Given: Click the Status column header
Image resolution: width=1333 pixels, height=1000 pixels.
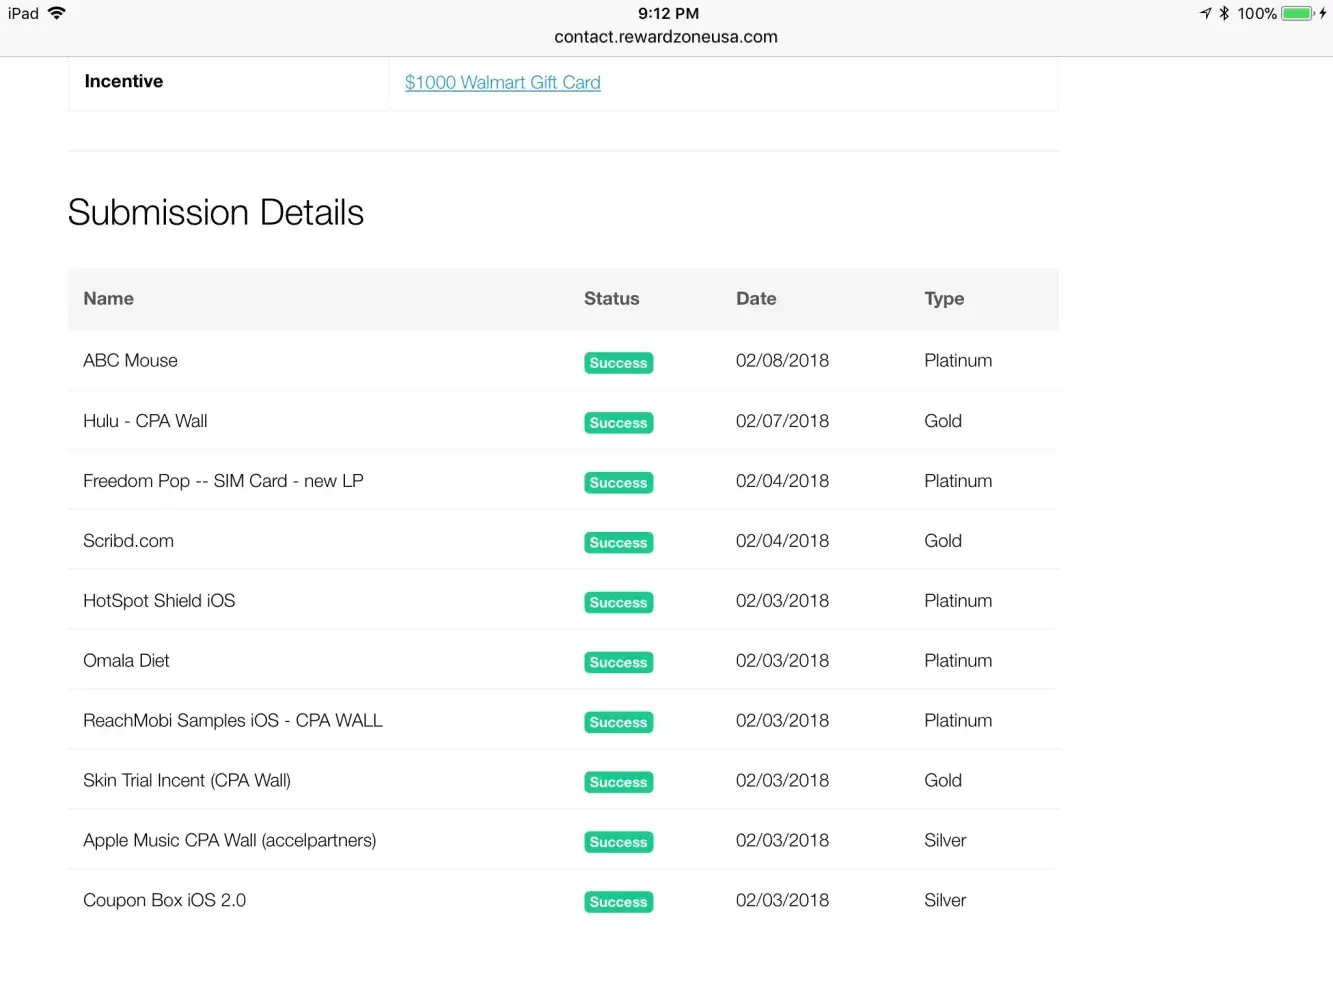Looking at the screenshot, I should 611,299.
